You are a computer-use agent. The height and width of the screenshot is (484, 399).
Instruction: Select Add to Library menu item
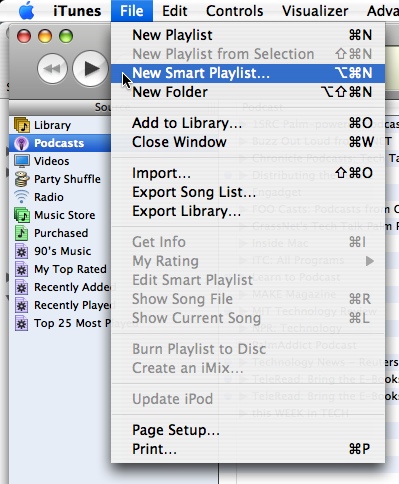point(248,123)
